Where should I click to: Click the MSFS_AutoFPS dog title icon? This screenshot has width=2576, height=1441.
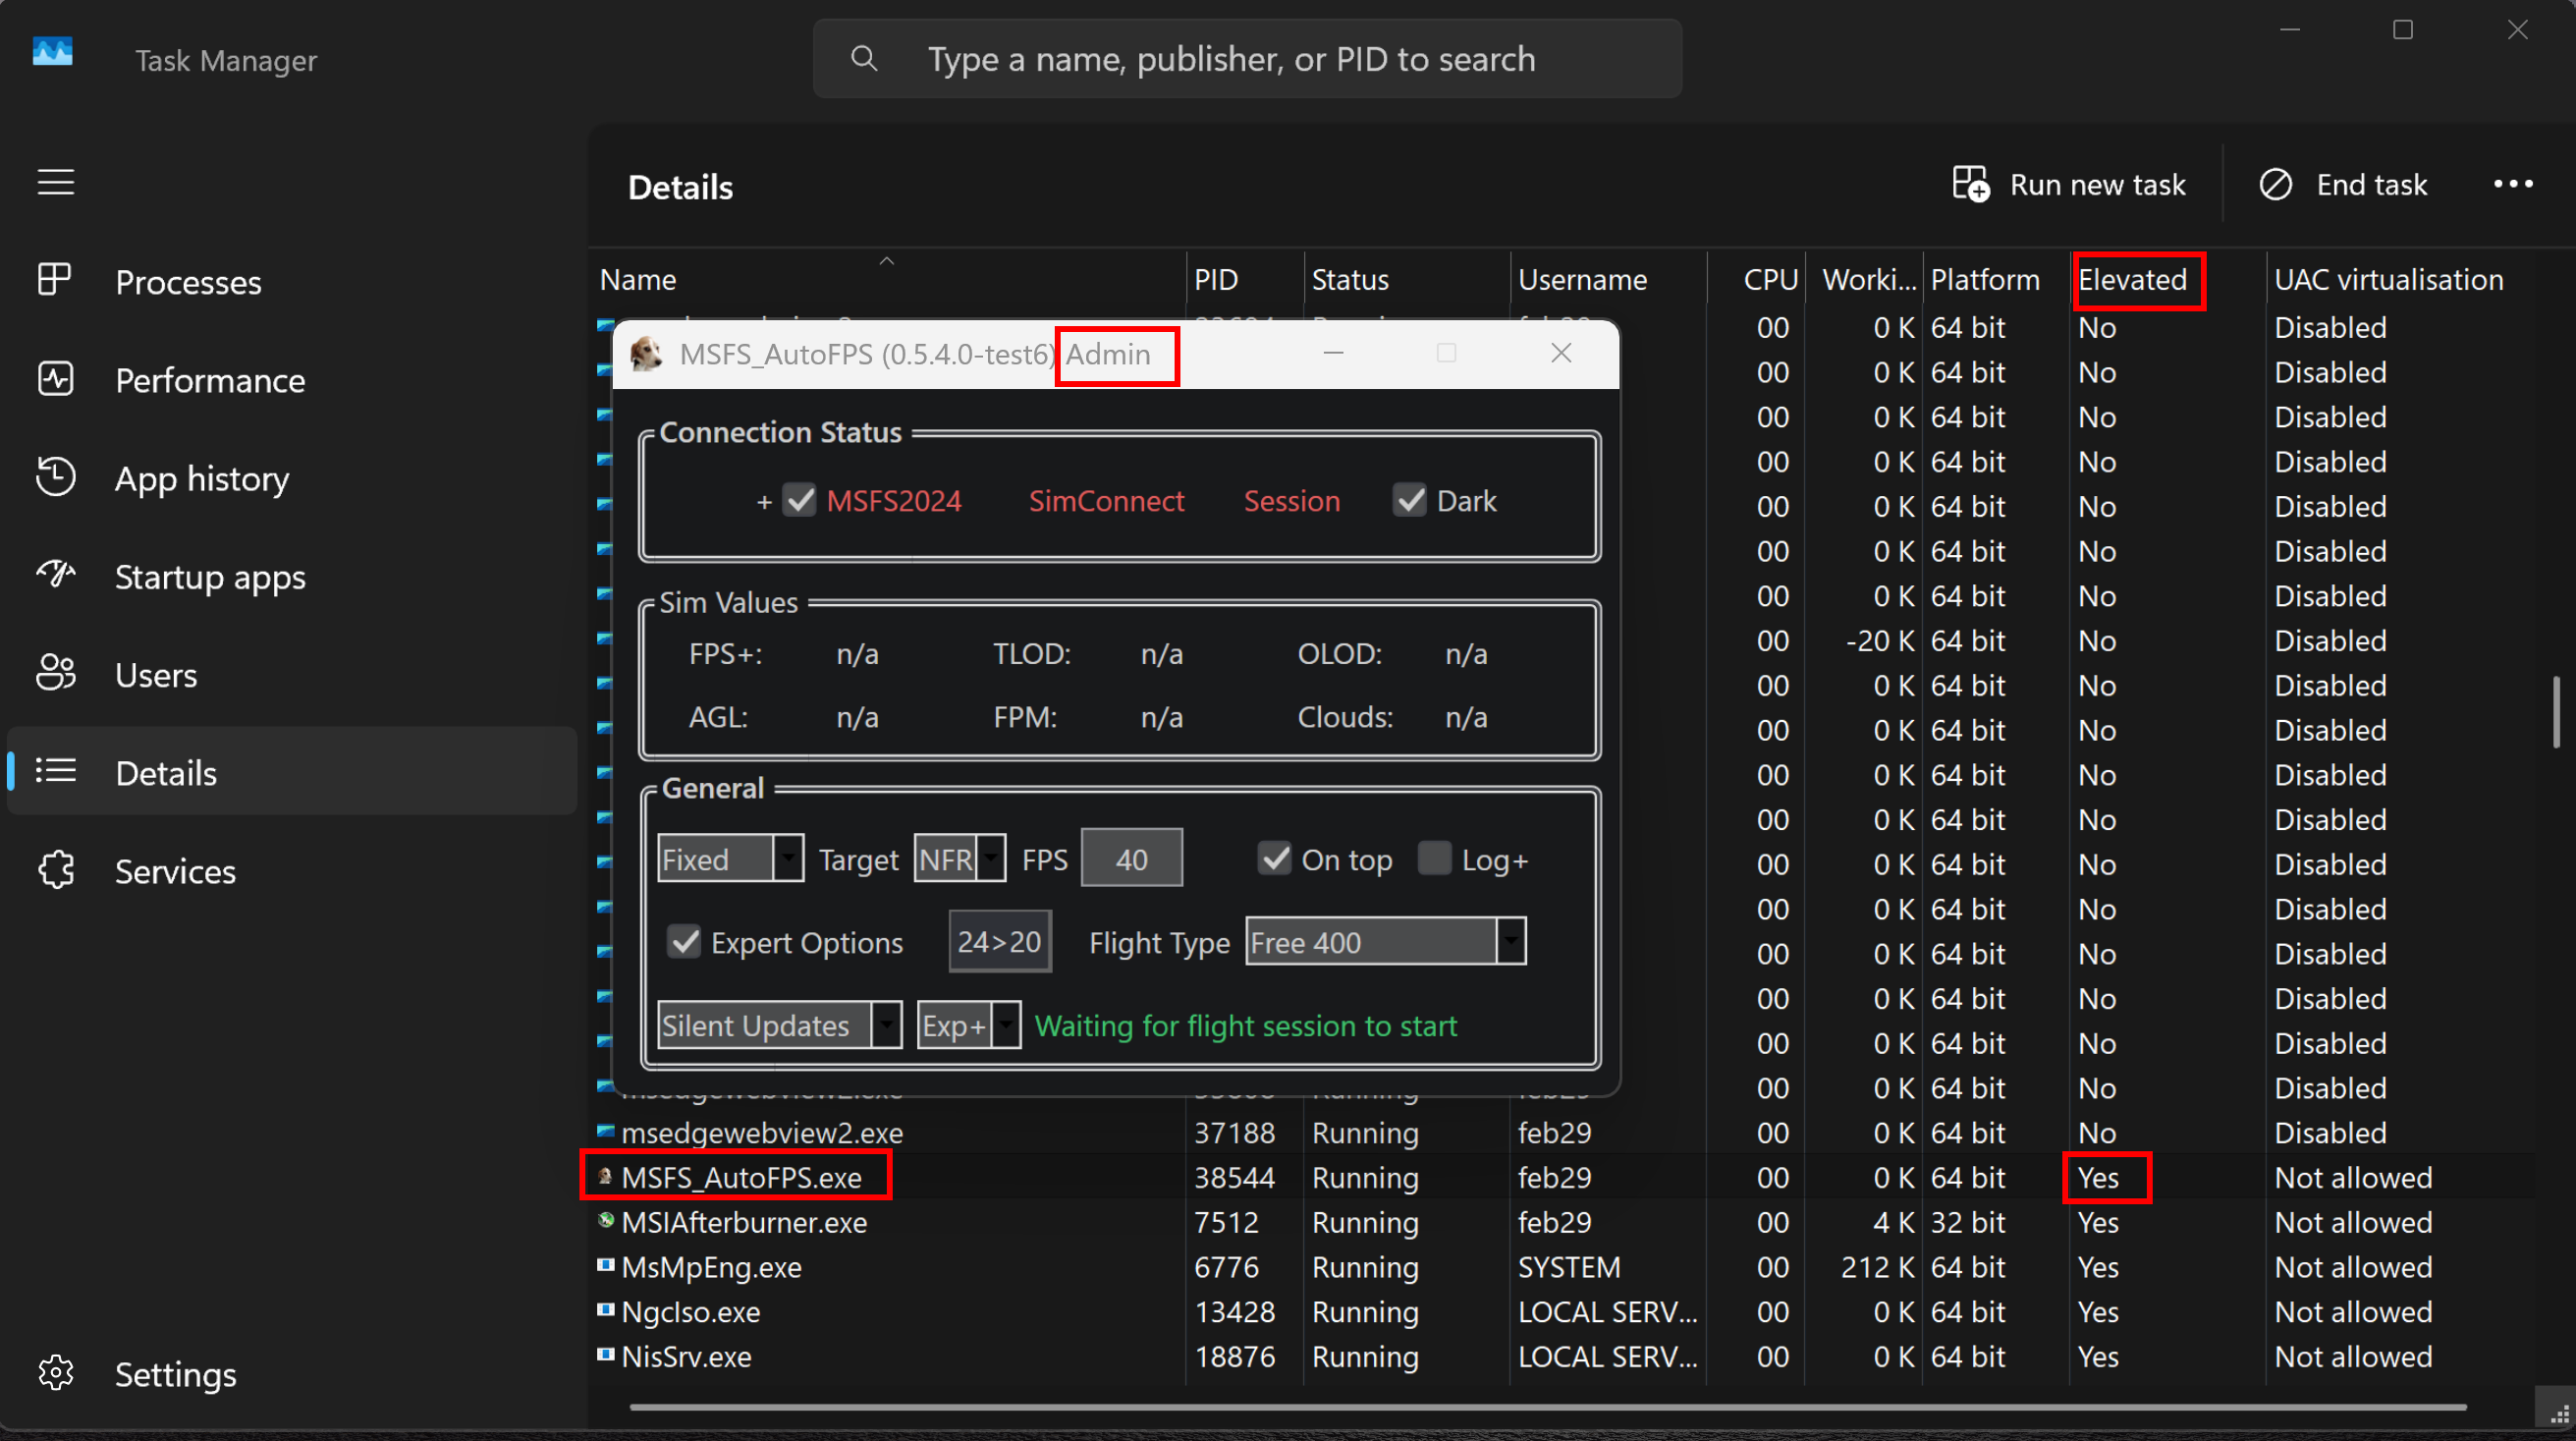[x=646, y=353]
